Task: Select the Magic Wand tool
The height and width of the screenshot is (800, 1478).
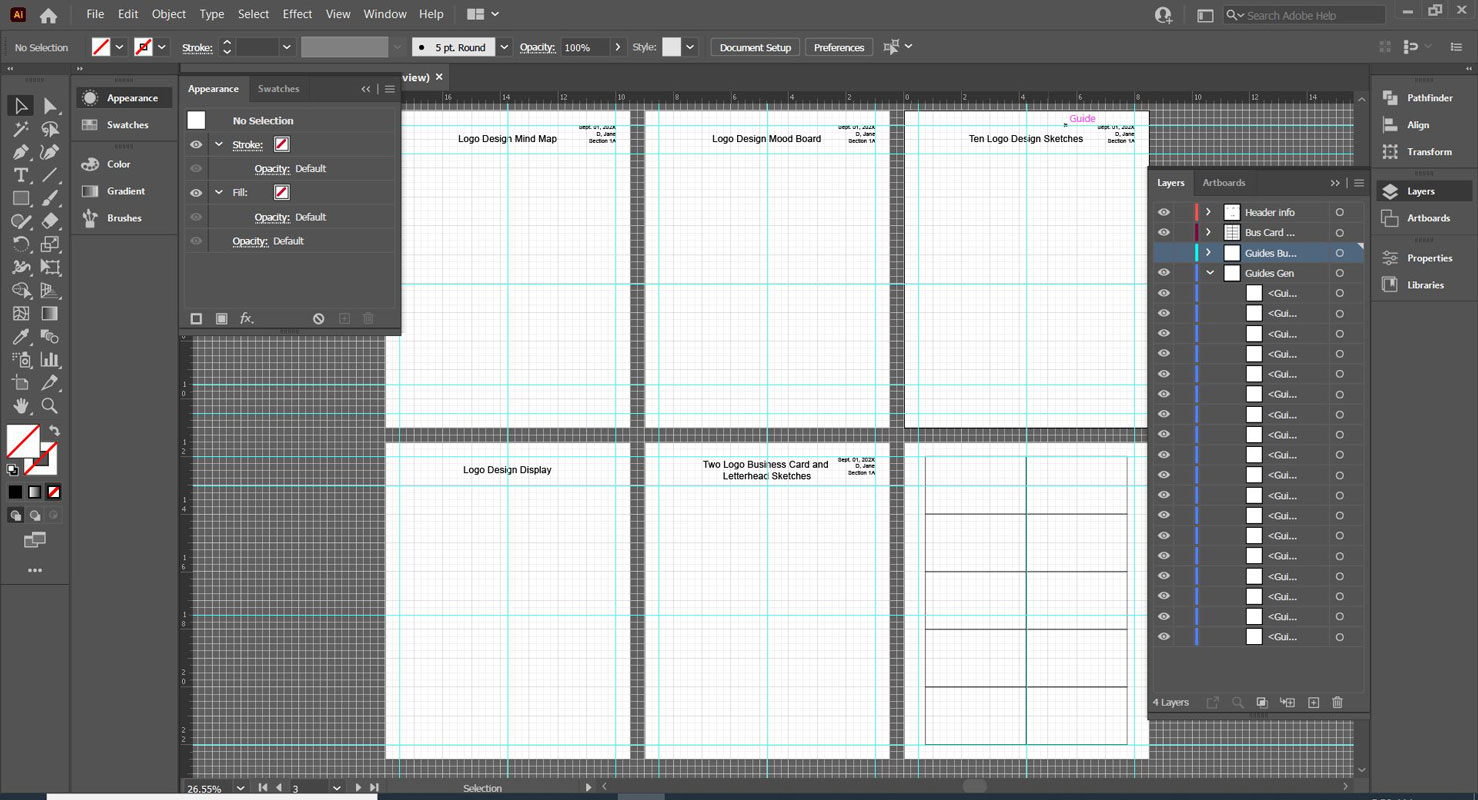Action: click(20, 129)
